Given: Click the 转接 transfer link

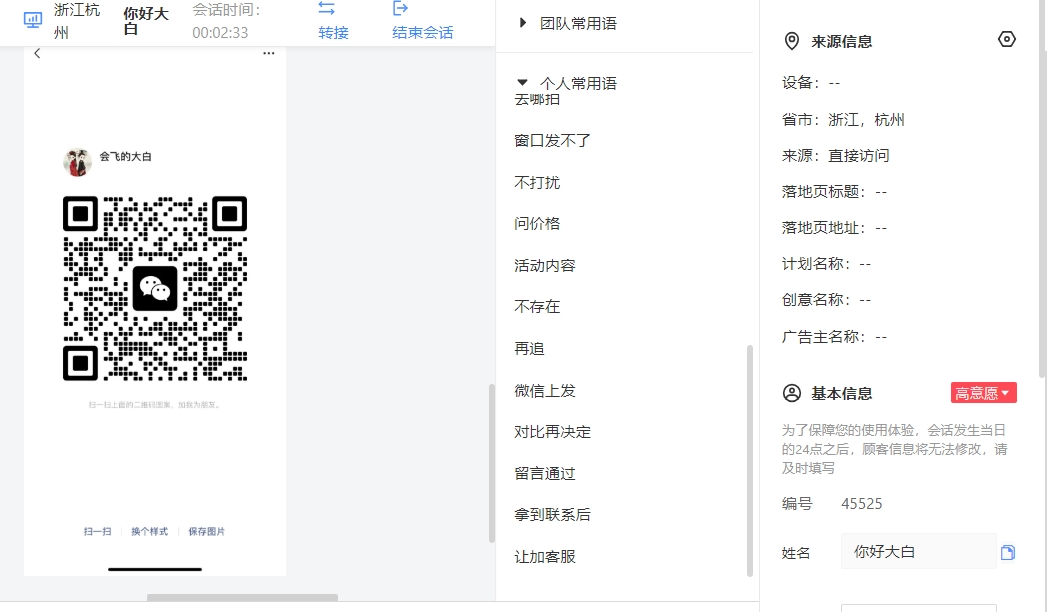Looking at the screenshot, I should tap(333, 33).
